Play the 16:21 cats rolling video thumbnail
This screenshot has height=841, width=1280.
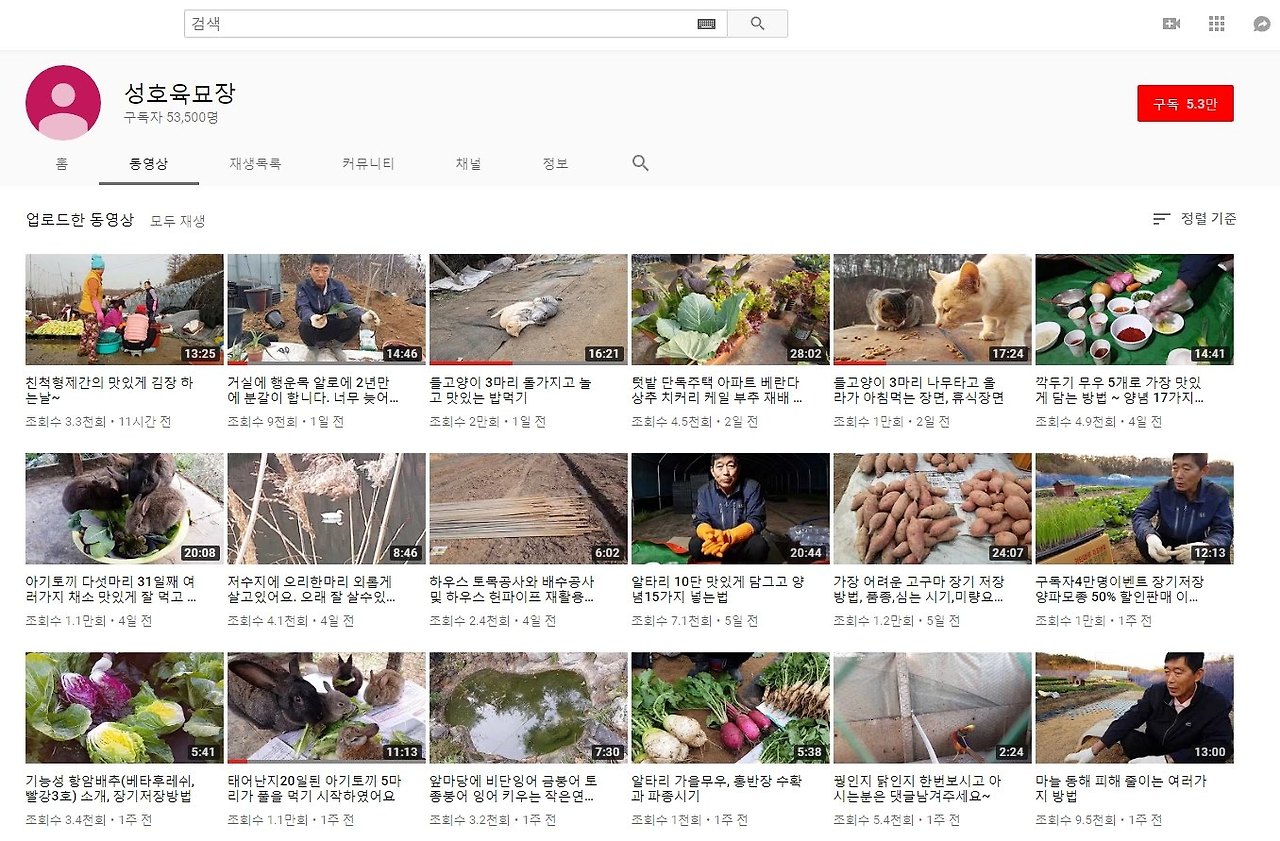[529, 309]
